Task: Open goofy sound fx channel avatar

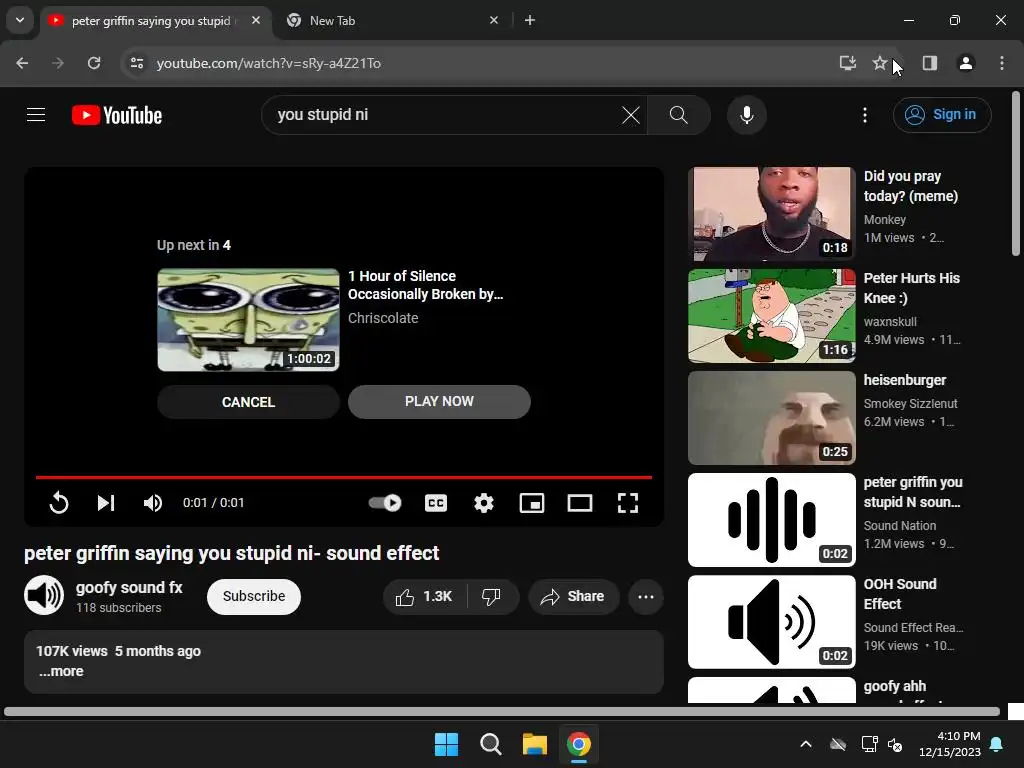Action: coord(44,596)
